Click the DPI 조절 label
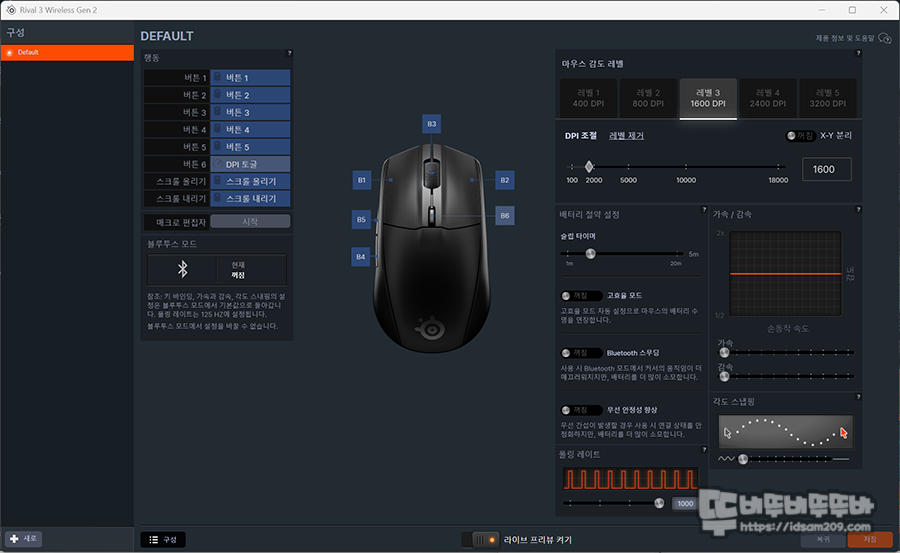This screenshot has height=553, width=900. point(580,136)
